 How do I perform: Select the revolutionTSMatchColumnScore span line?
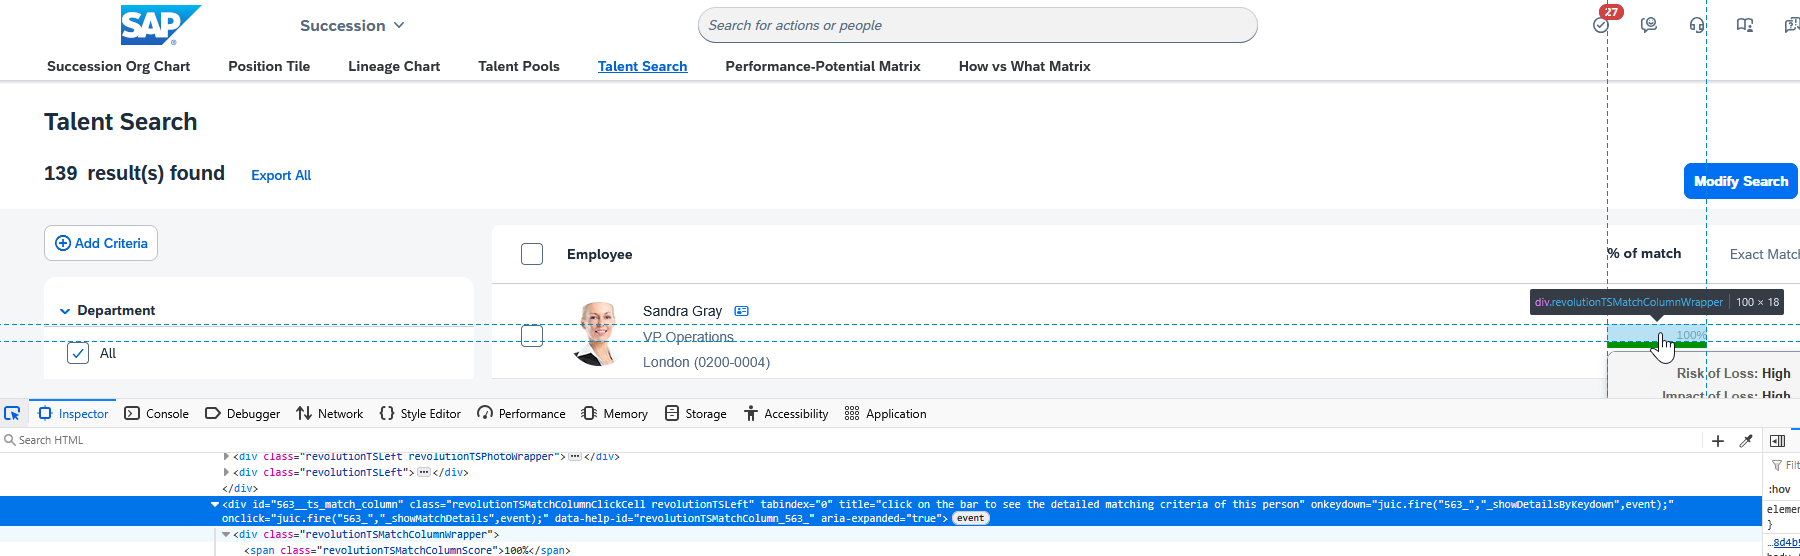click(x=407, y=550)
